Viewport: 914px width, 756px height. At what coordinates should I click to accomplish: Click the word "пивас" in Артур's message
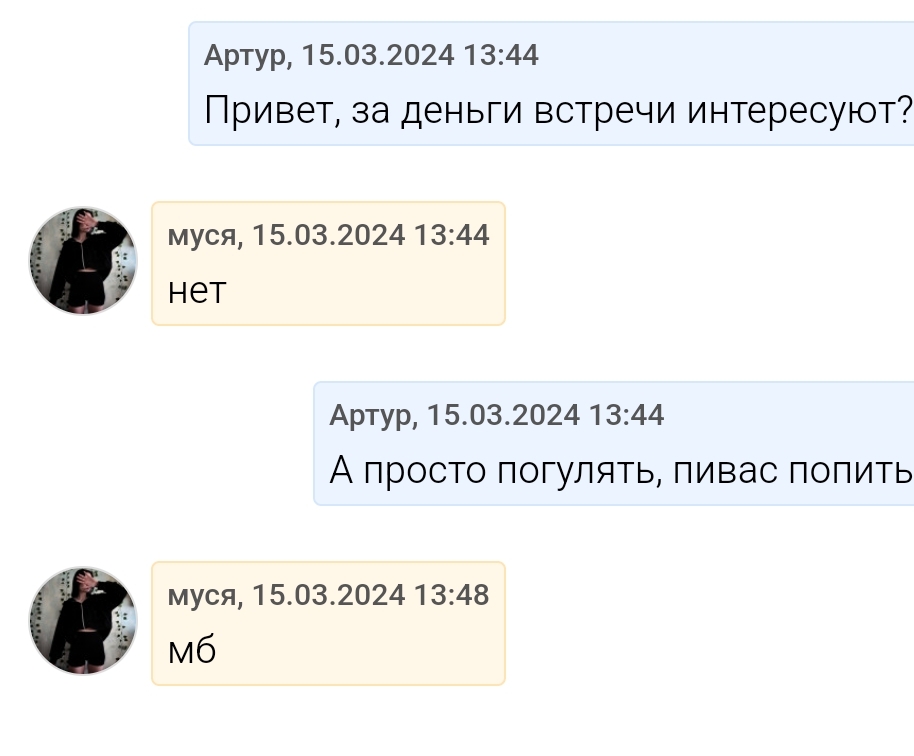(725, 471)
